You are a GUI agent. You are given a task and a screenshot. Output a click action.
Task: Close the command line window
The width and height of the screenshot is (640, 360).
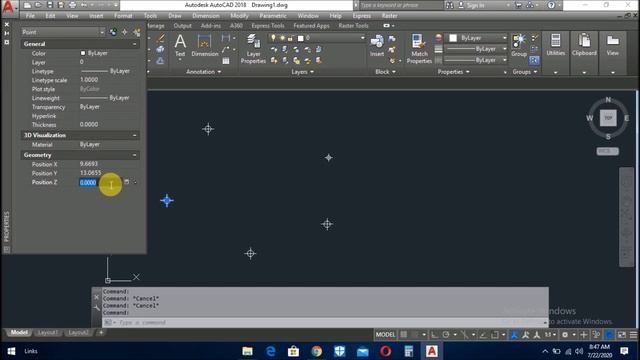click(x=96, y=297)
